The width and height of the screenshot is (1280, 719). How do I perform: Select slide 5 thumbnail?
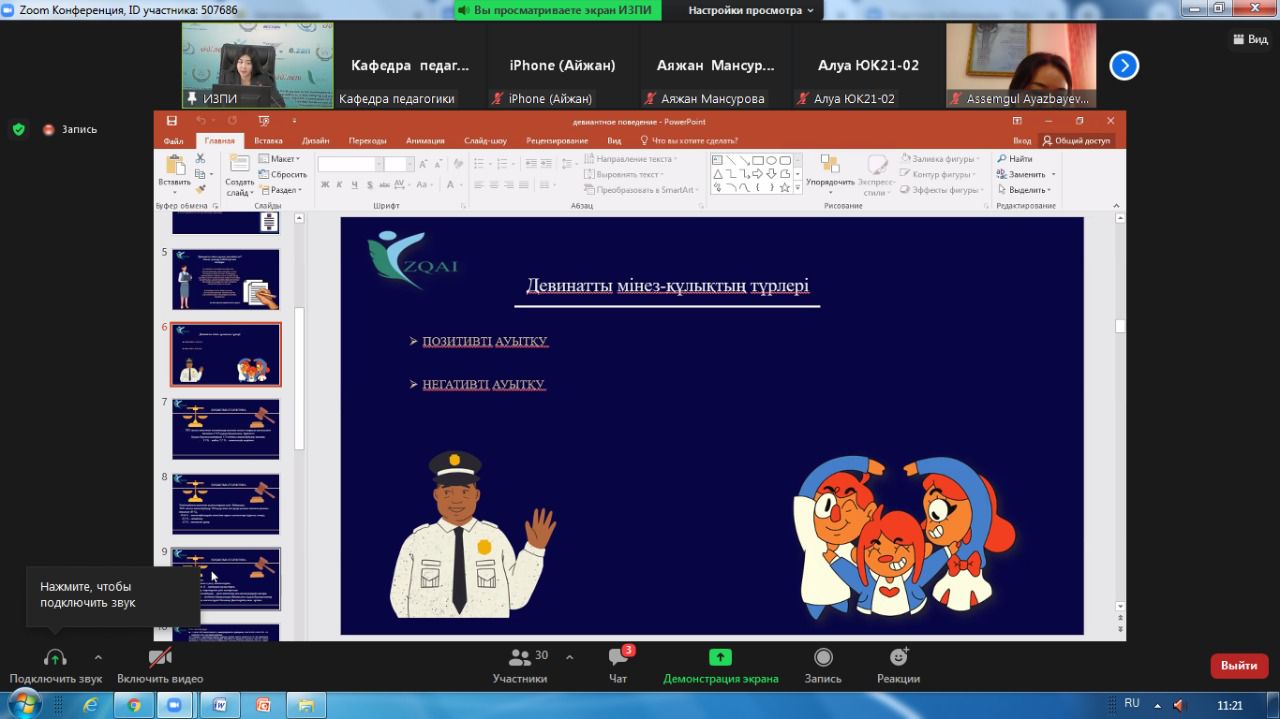(226, 279)
